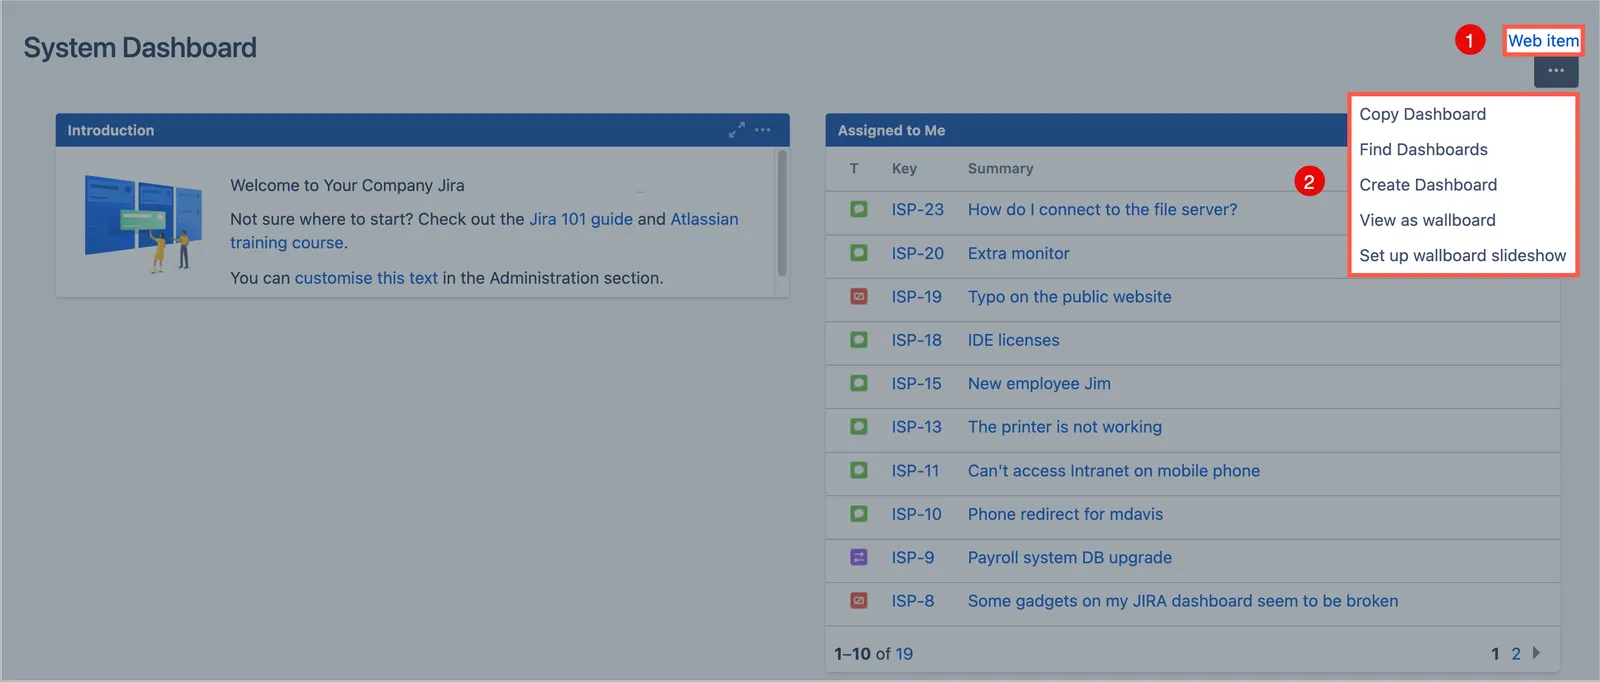The width and height of the screenshot is (1600, 682).
Task: Click current page number 1
Action: pyautogui.click(x=1495, y=654)
